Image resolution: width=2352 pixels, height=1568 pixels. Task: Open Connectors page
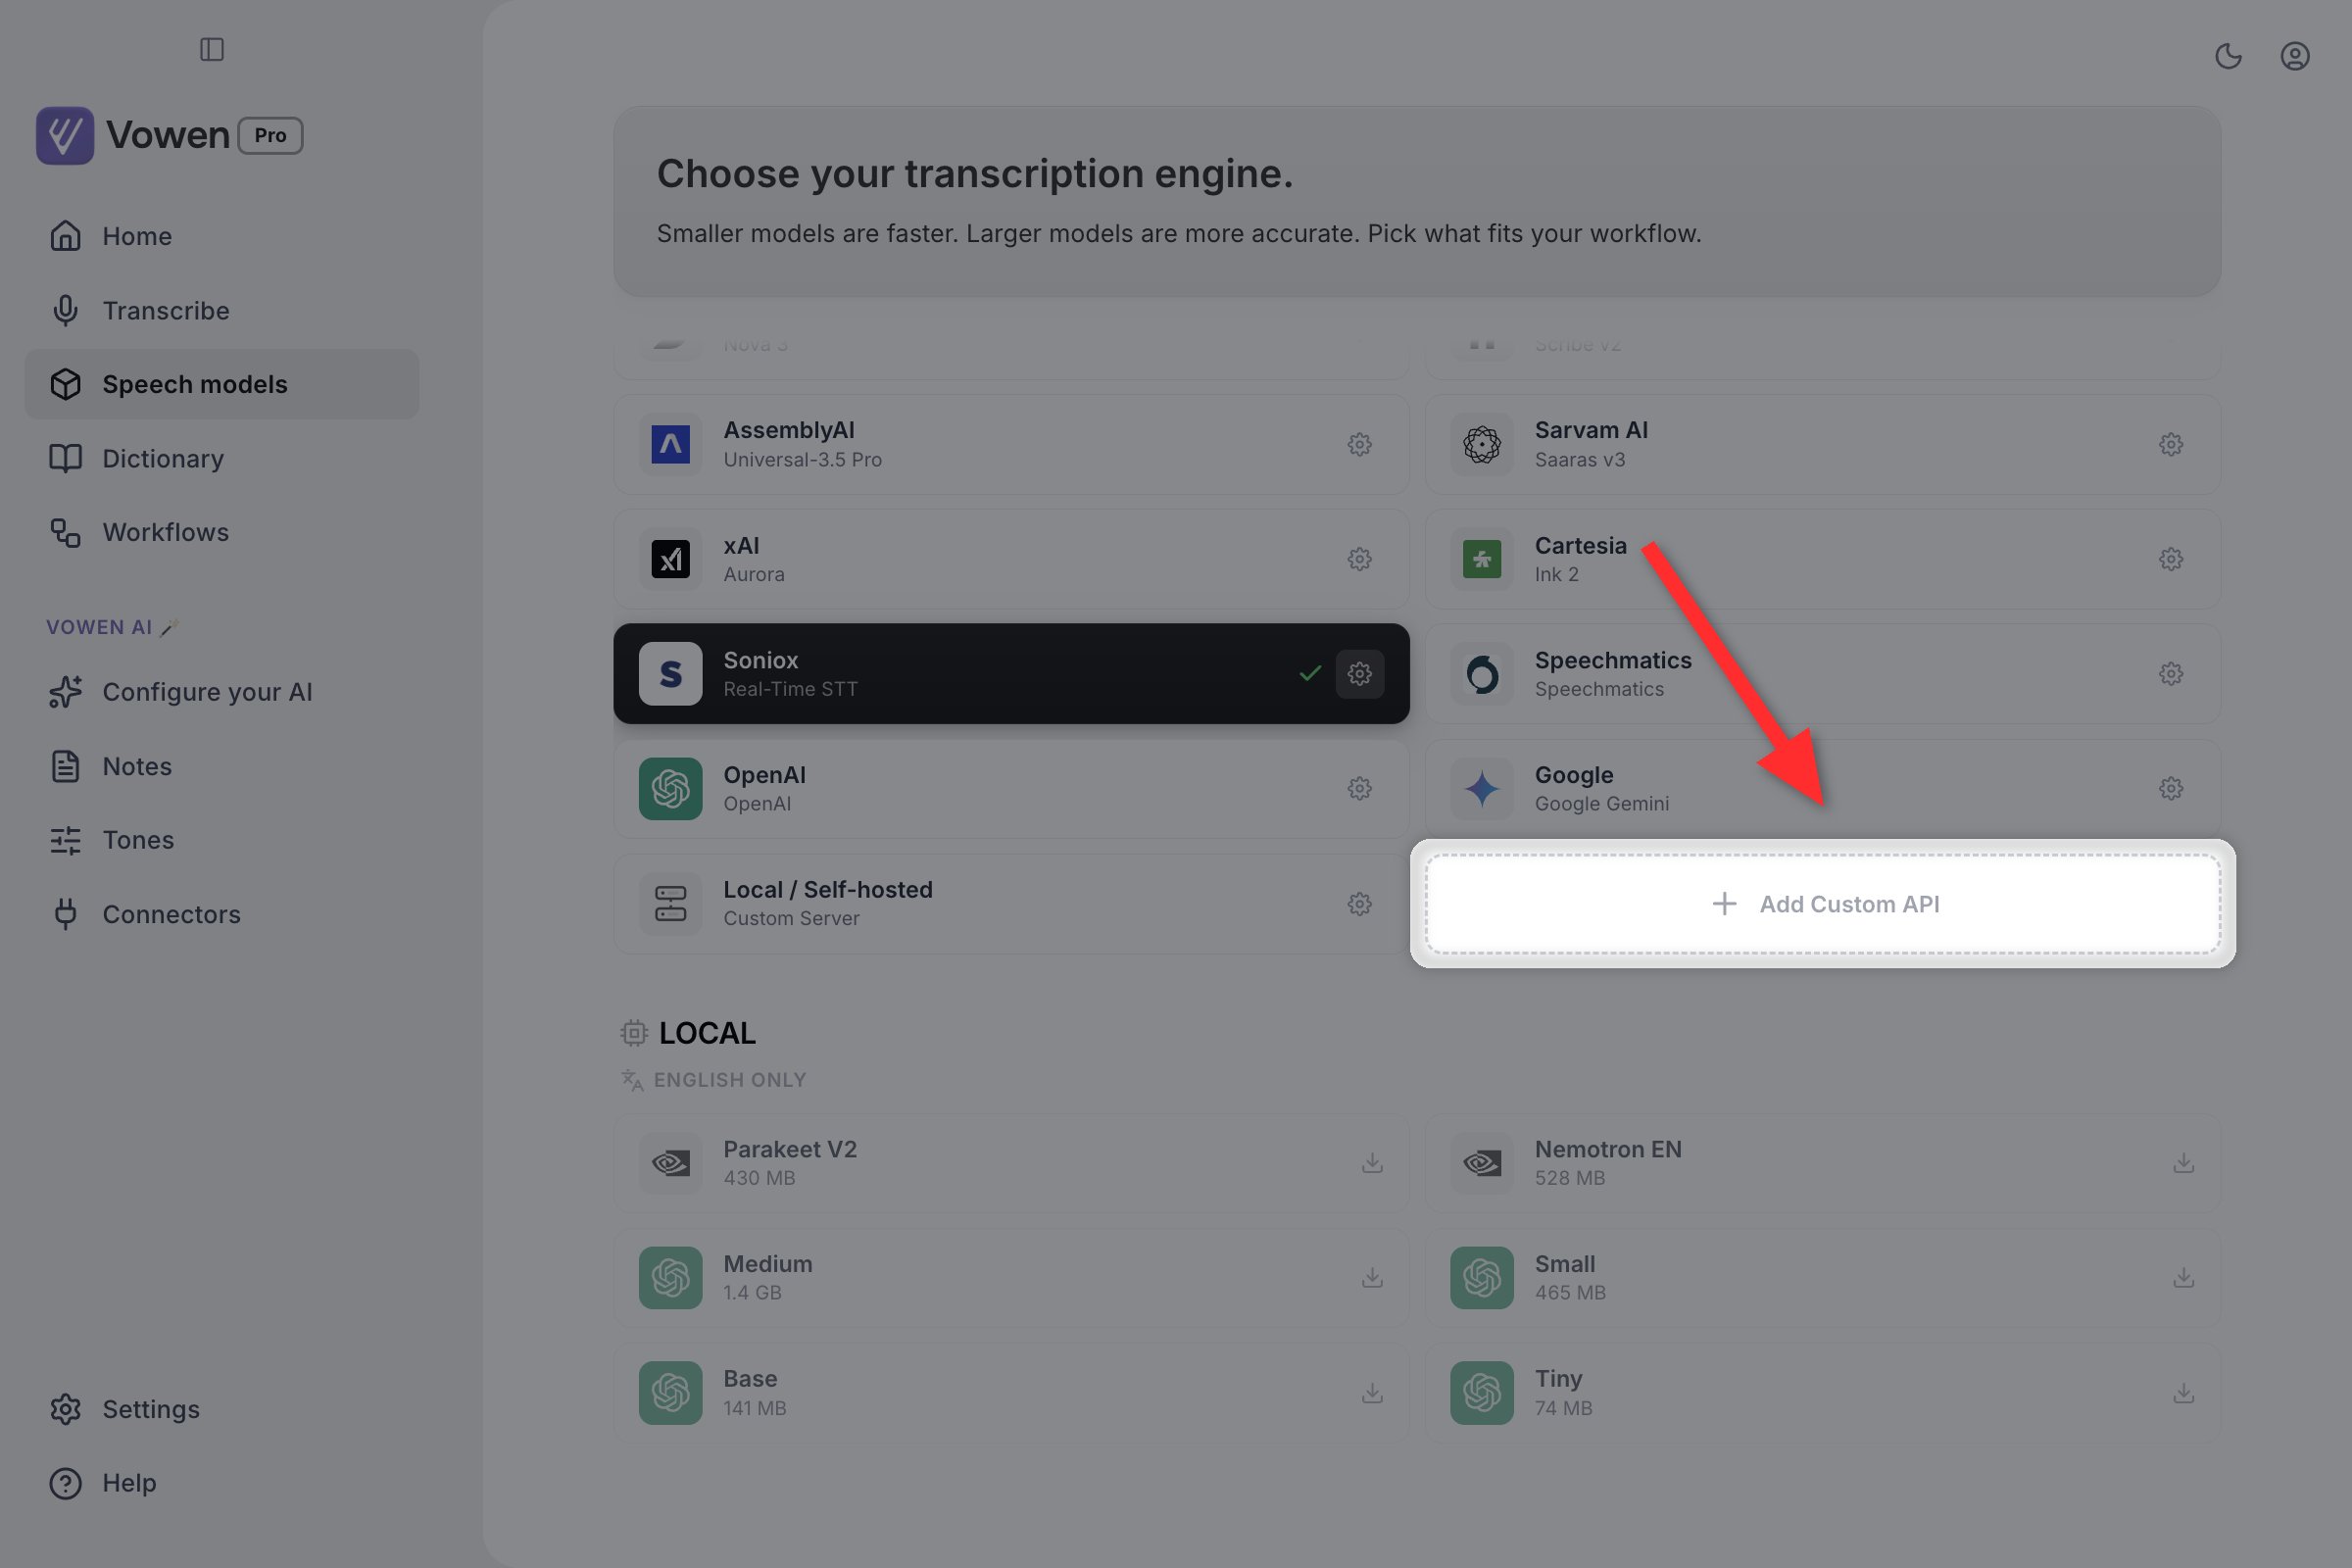click(x=221, y=914)
